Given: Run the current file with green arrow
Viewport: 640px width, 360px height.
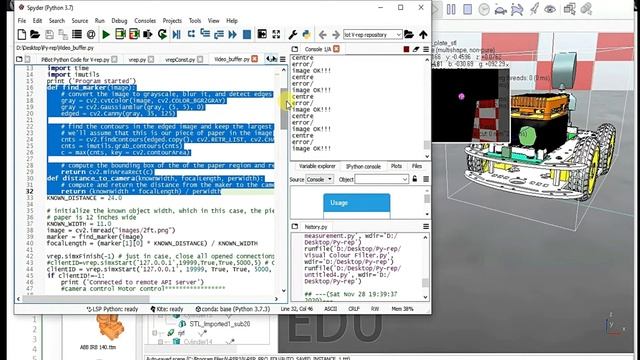Looking at the screenshot, I should [x=106, y=34].
